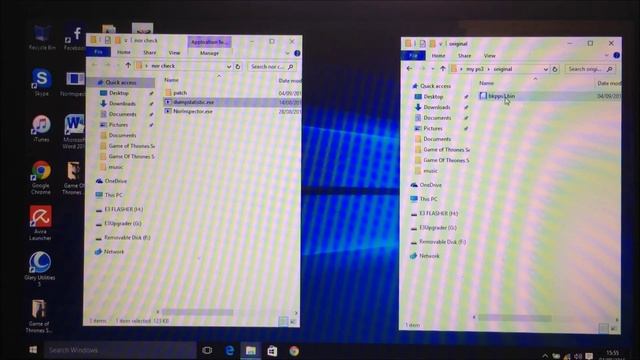
Task: Expand the ribbon in the nor check window
Action: pyautogui.click(x=287, y=53)
